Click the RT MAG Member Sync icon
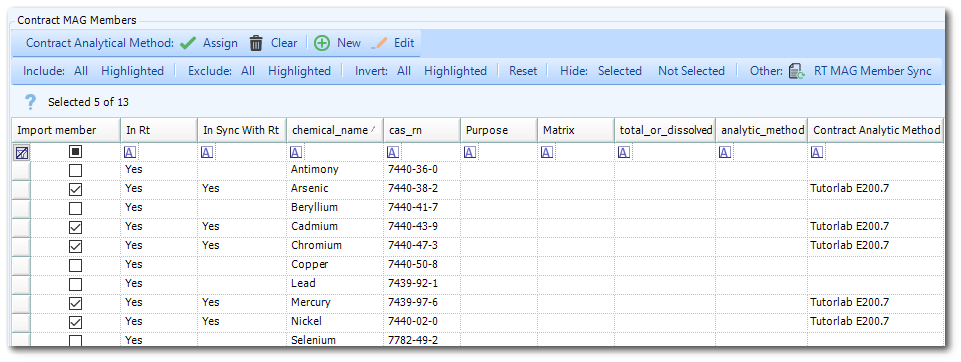961x362 pixels. click(797, 71)
